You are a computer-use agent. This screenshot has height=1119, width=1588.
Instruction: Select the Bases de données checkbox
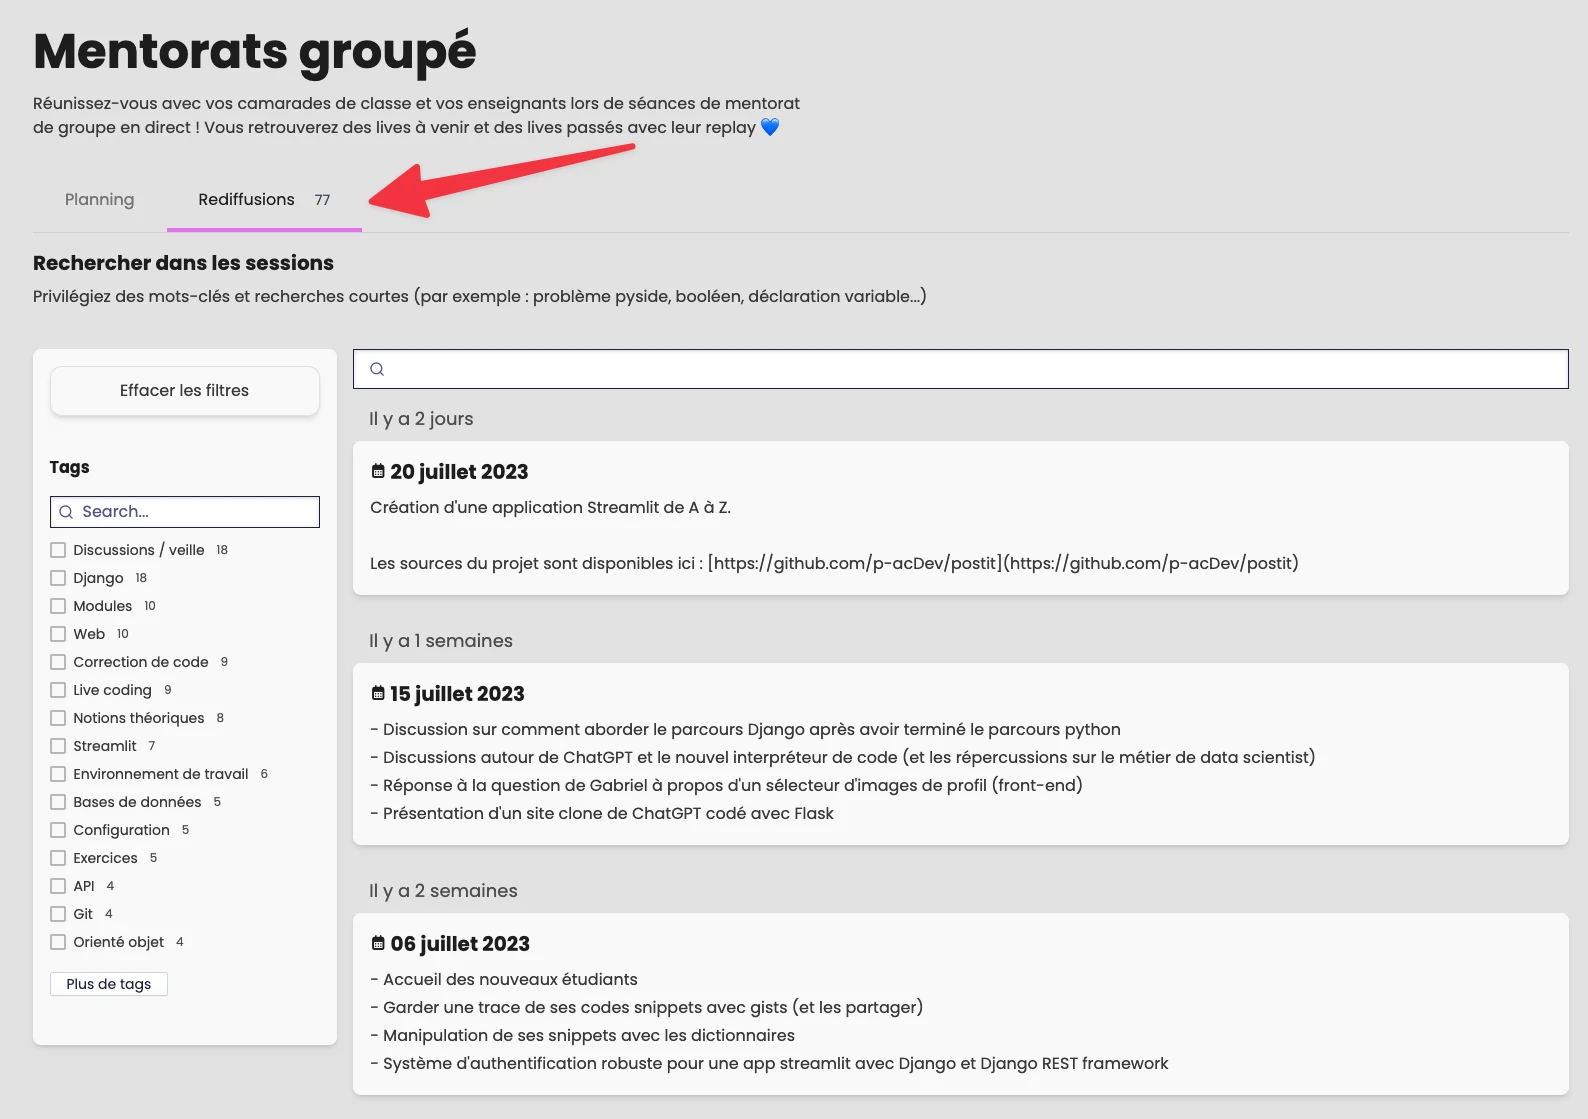click(58, 802)
